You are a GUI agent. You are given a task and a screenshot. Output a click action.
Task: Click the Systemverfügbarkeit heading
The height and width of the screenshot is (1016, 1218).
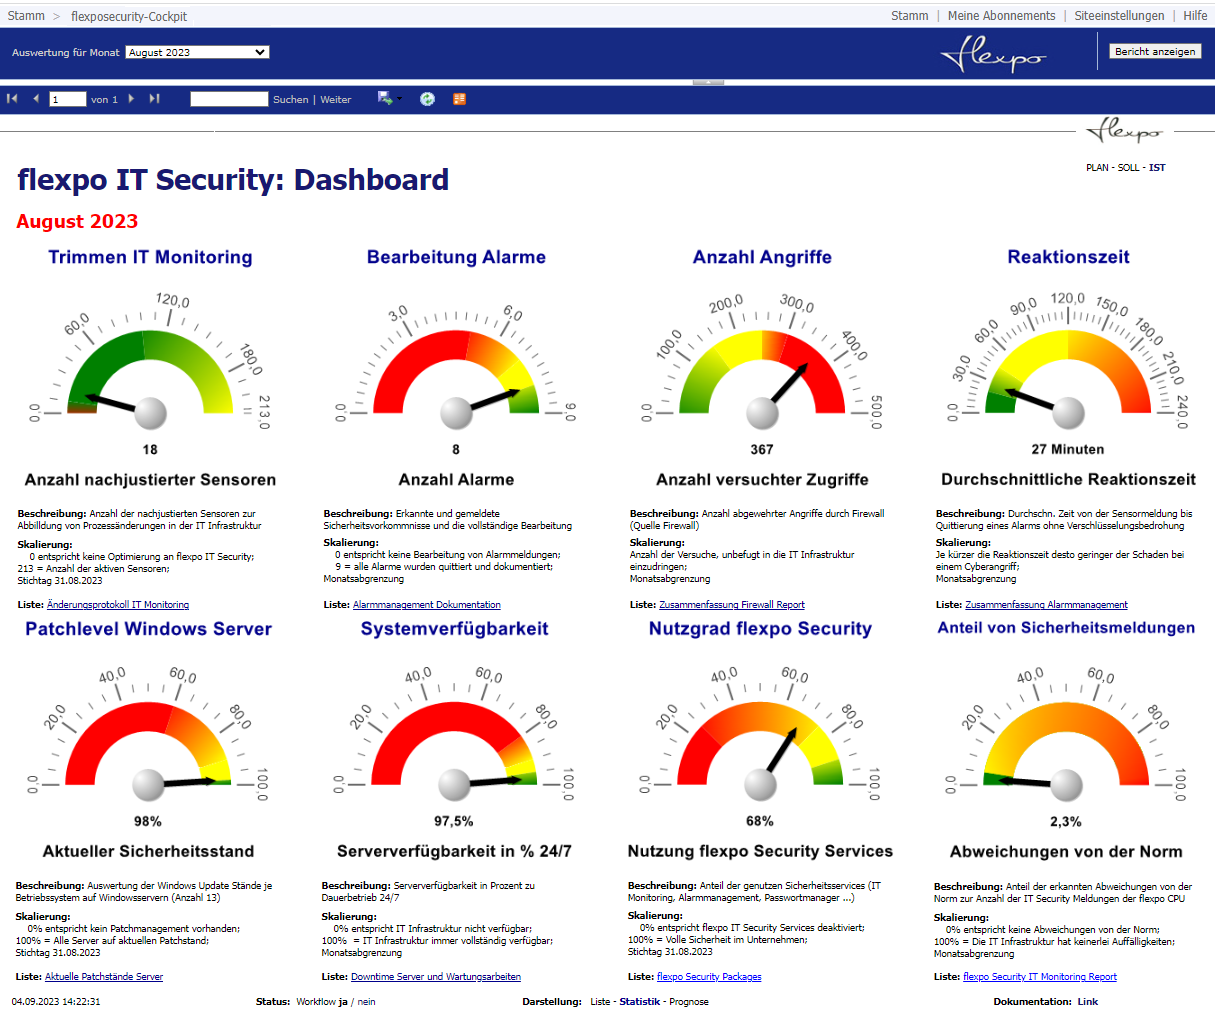454,629
